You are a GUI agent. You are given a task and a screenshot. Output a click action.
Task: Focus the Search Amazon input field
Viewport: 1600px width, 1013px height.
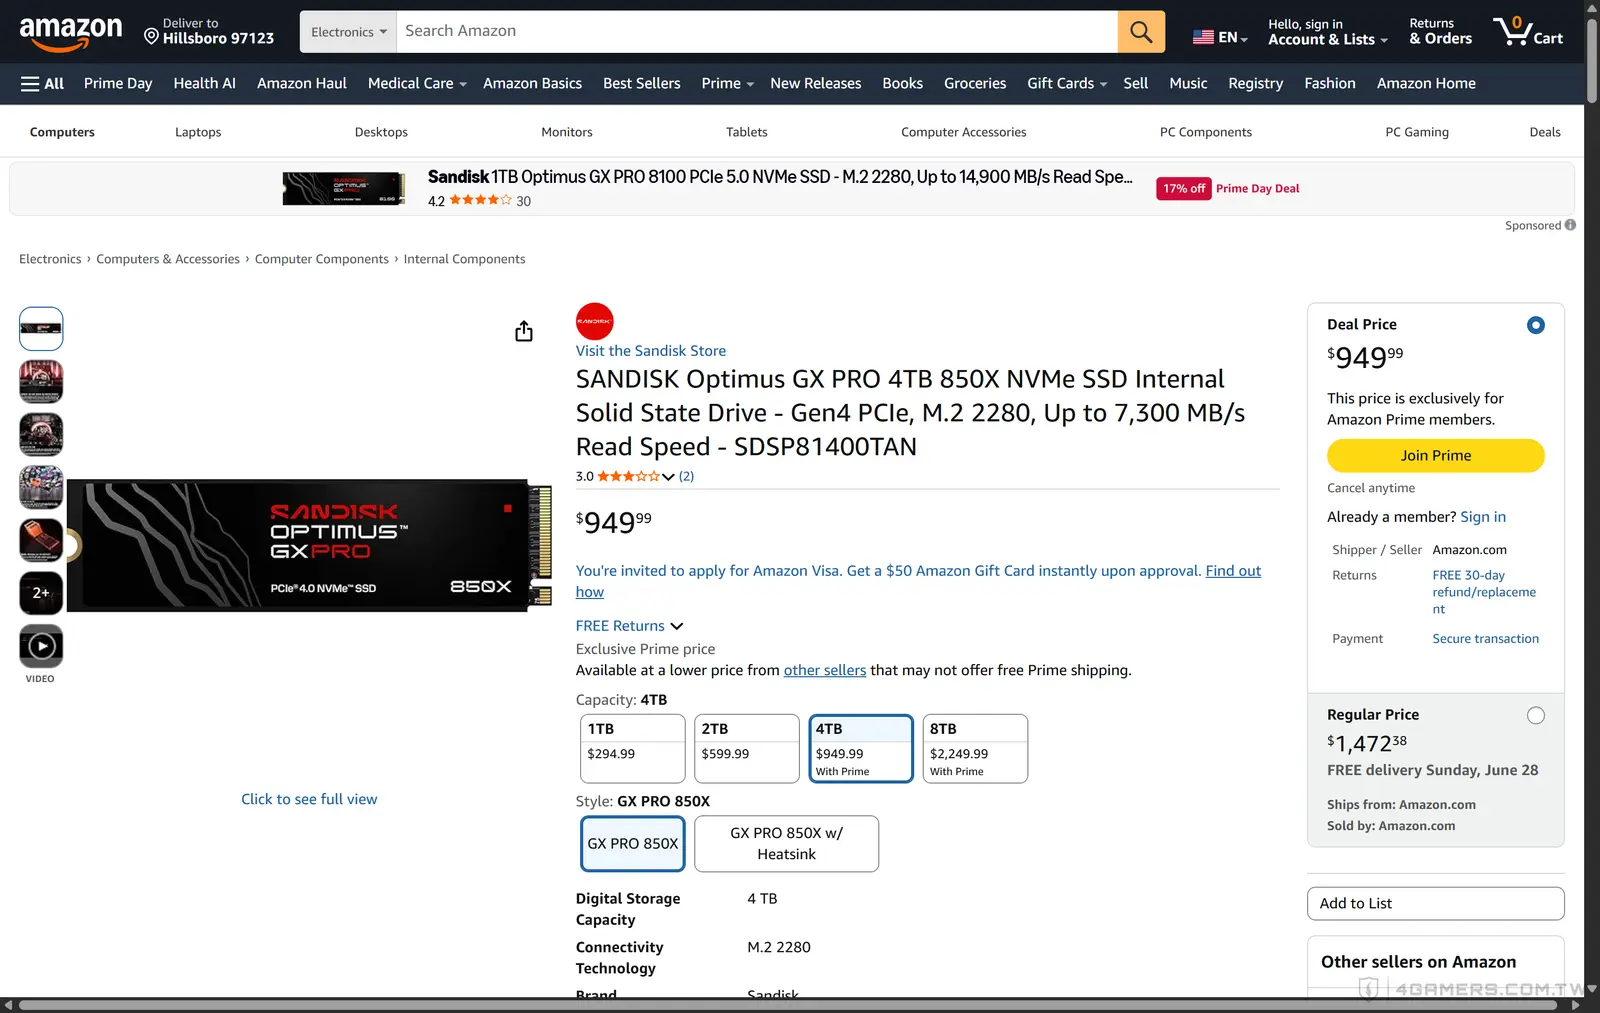pyautogui.click(x=757, y=32)
